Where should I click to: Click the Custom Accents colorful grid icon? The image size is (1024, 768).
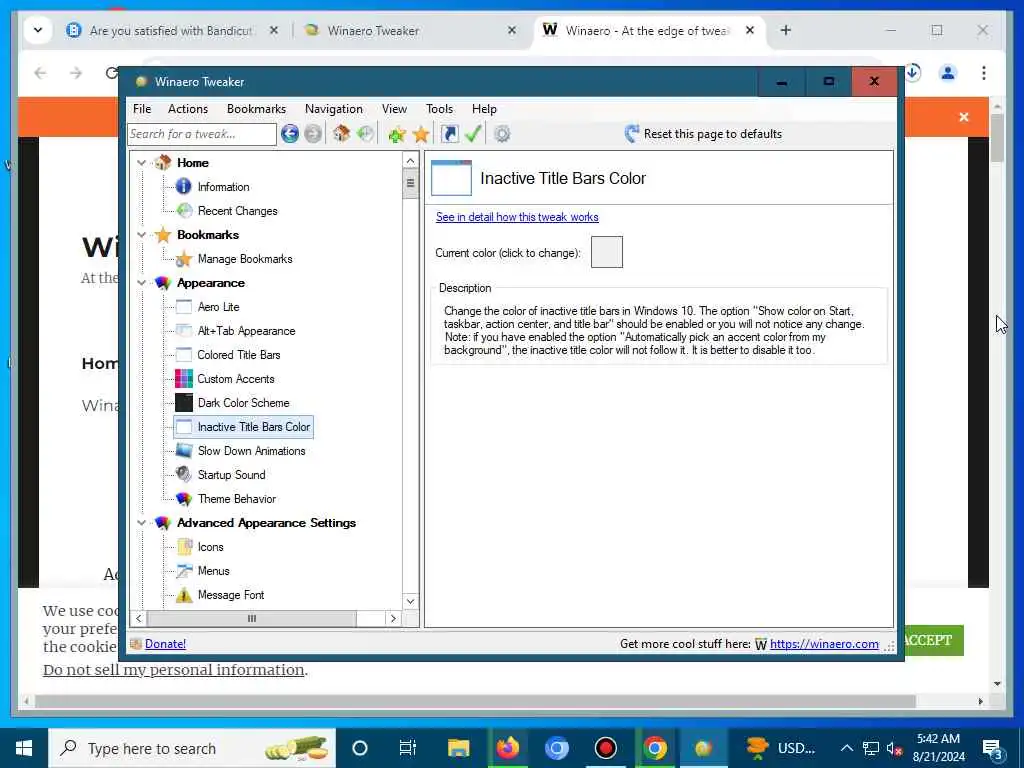point(184,379)
